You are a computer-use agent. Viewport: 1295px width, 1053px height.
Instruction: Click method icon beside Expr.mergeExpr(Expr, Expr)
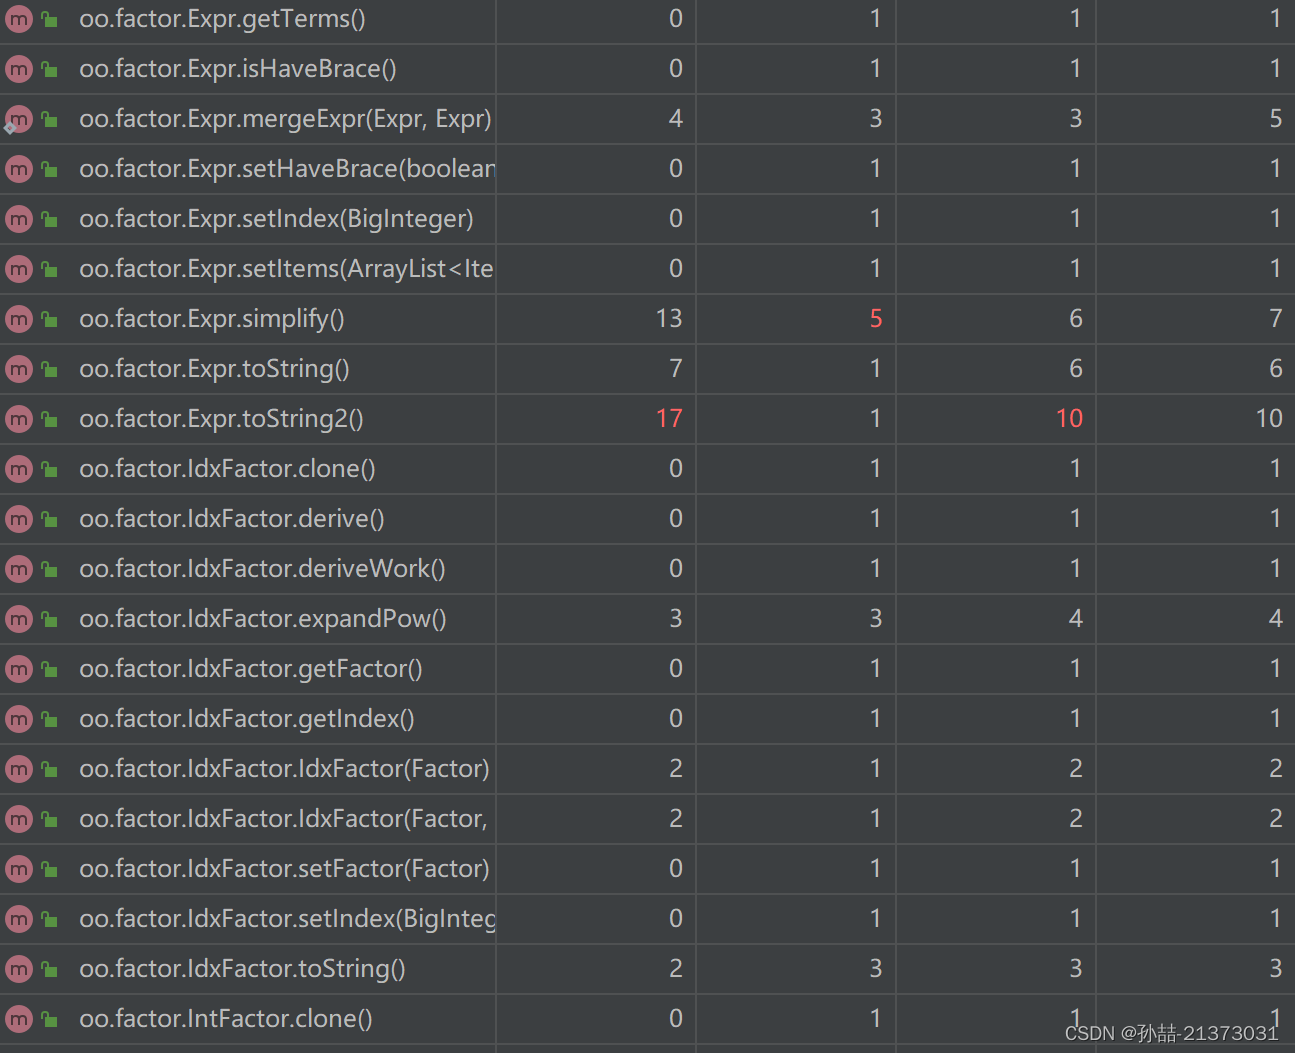pos(19,119)
